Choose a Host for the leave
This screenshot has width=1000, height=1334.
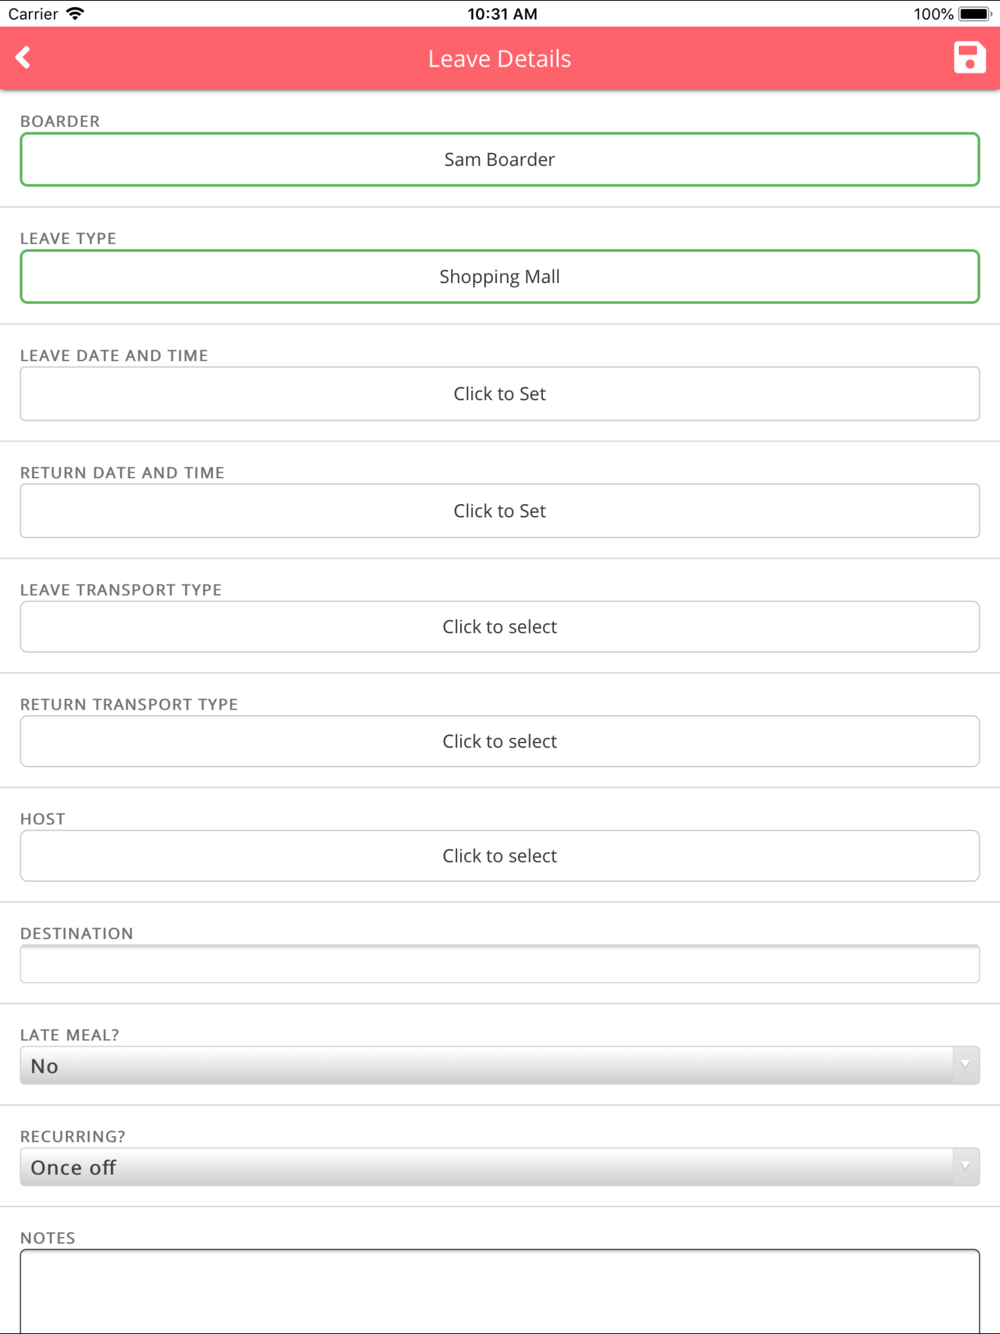(x=500, y=856)
